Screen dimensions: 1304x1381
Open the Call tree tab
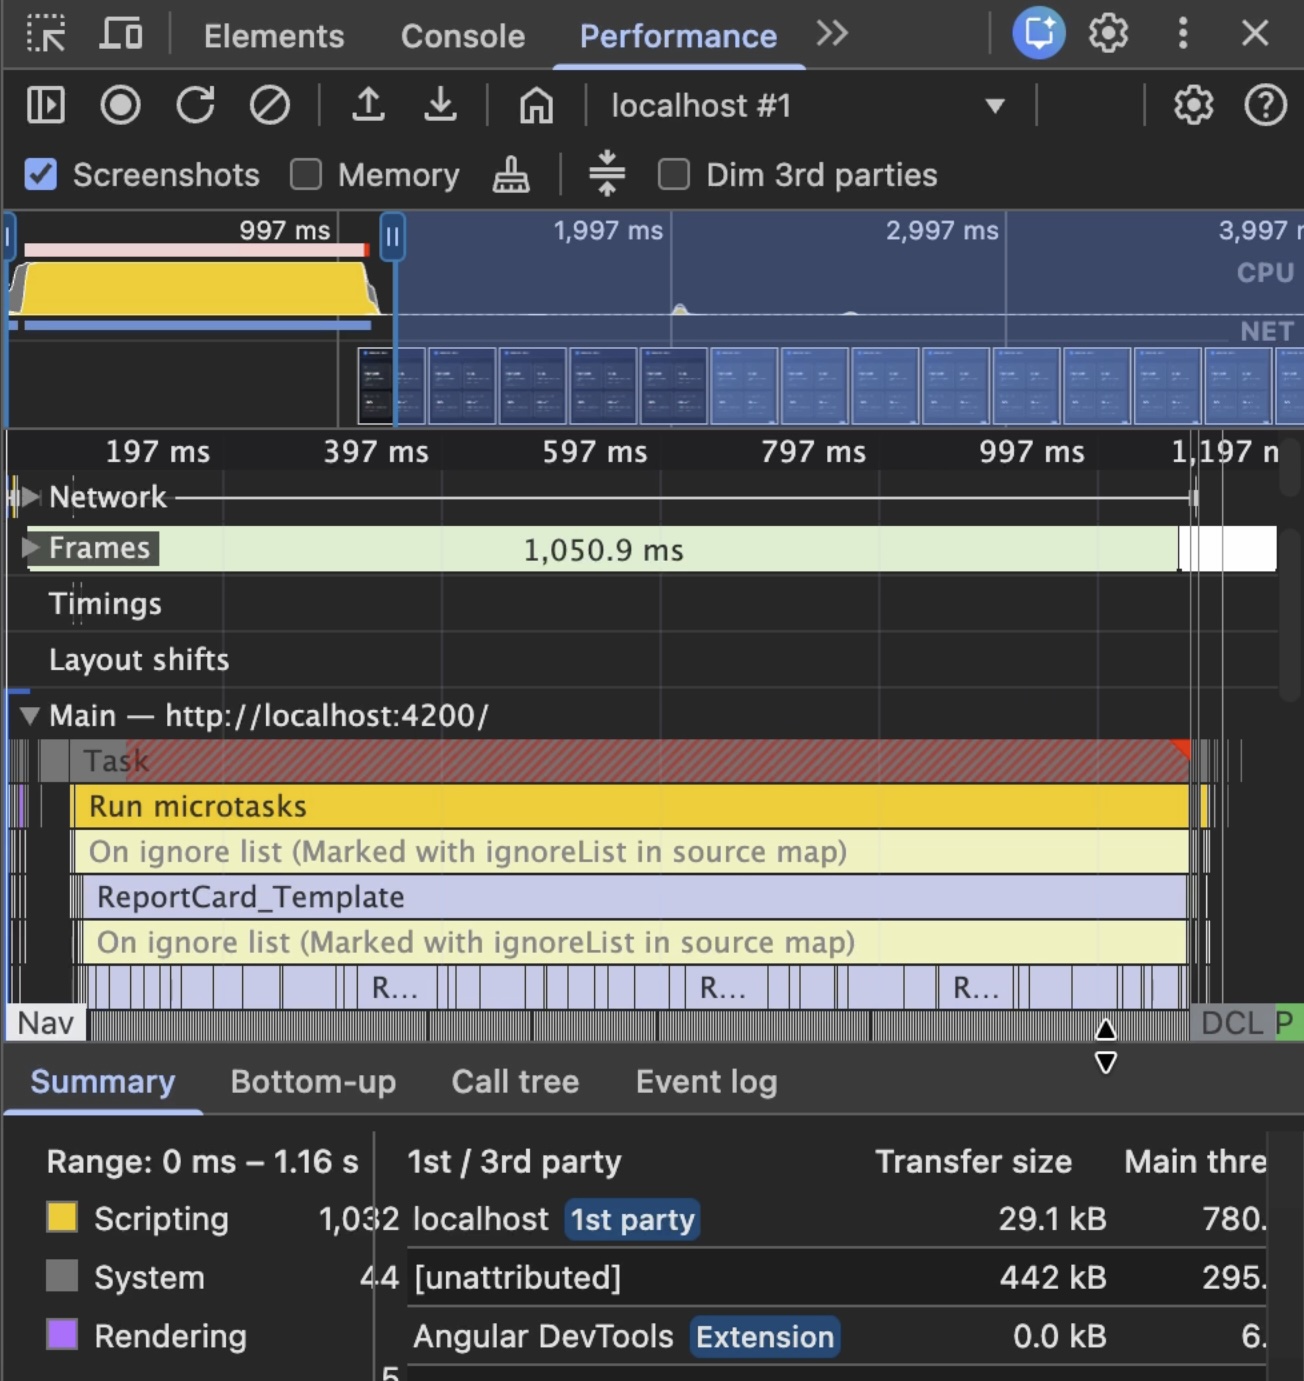pyautogui.click(x=515, y=1081)
